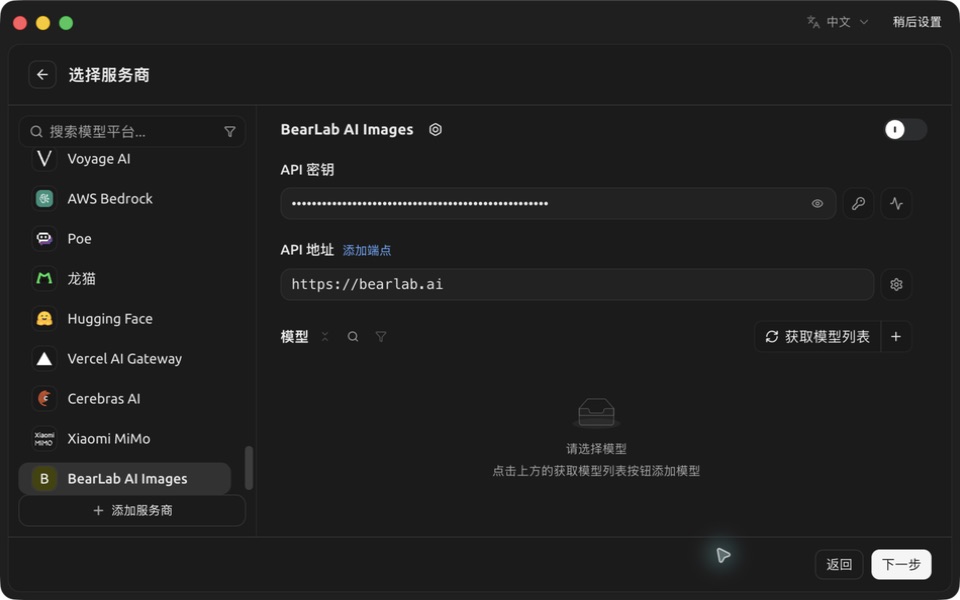Click the 返回 button
The height and width of the screenshot is (600, 960).
click(x=839, y=564)
